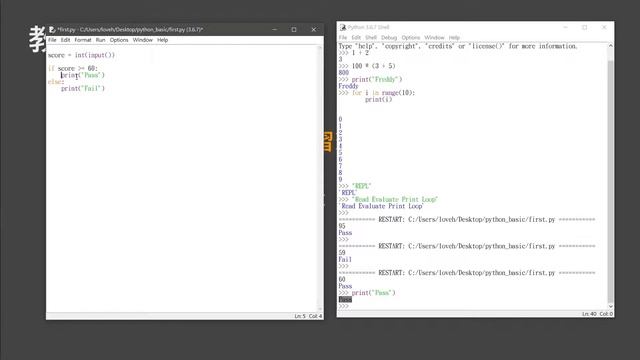
Task: Open Format menu in first.py editor
Action: [x=83, y=40]
